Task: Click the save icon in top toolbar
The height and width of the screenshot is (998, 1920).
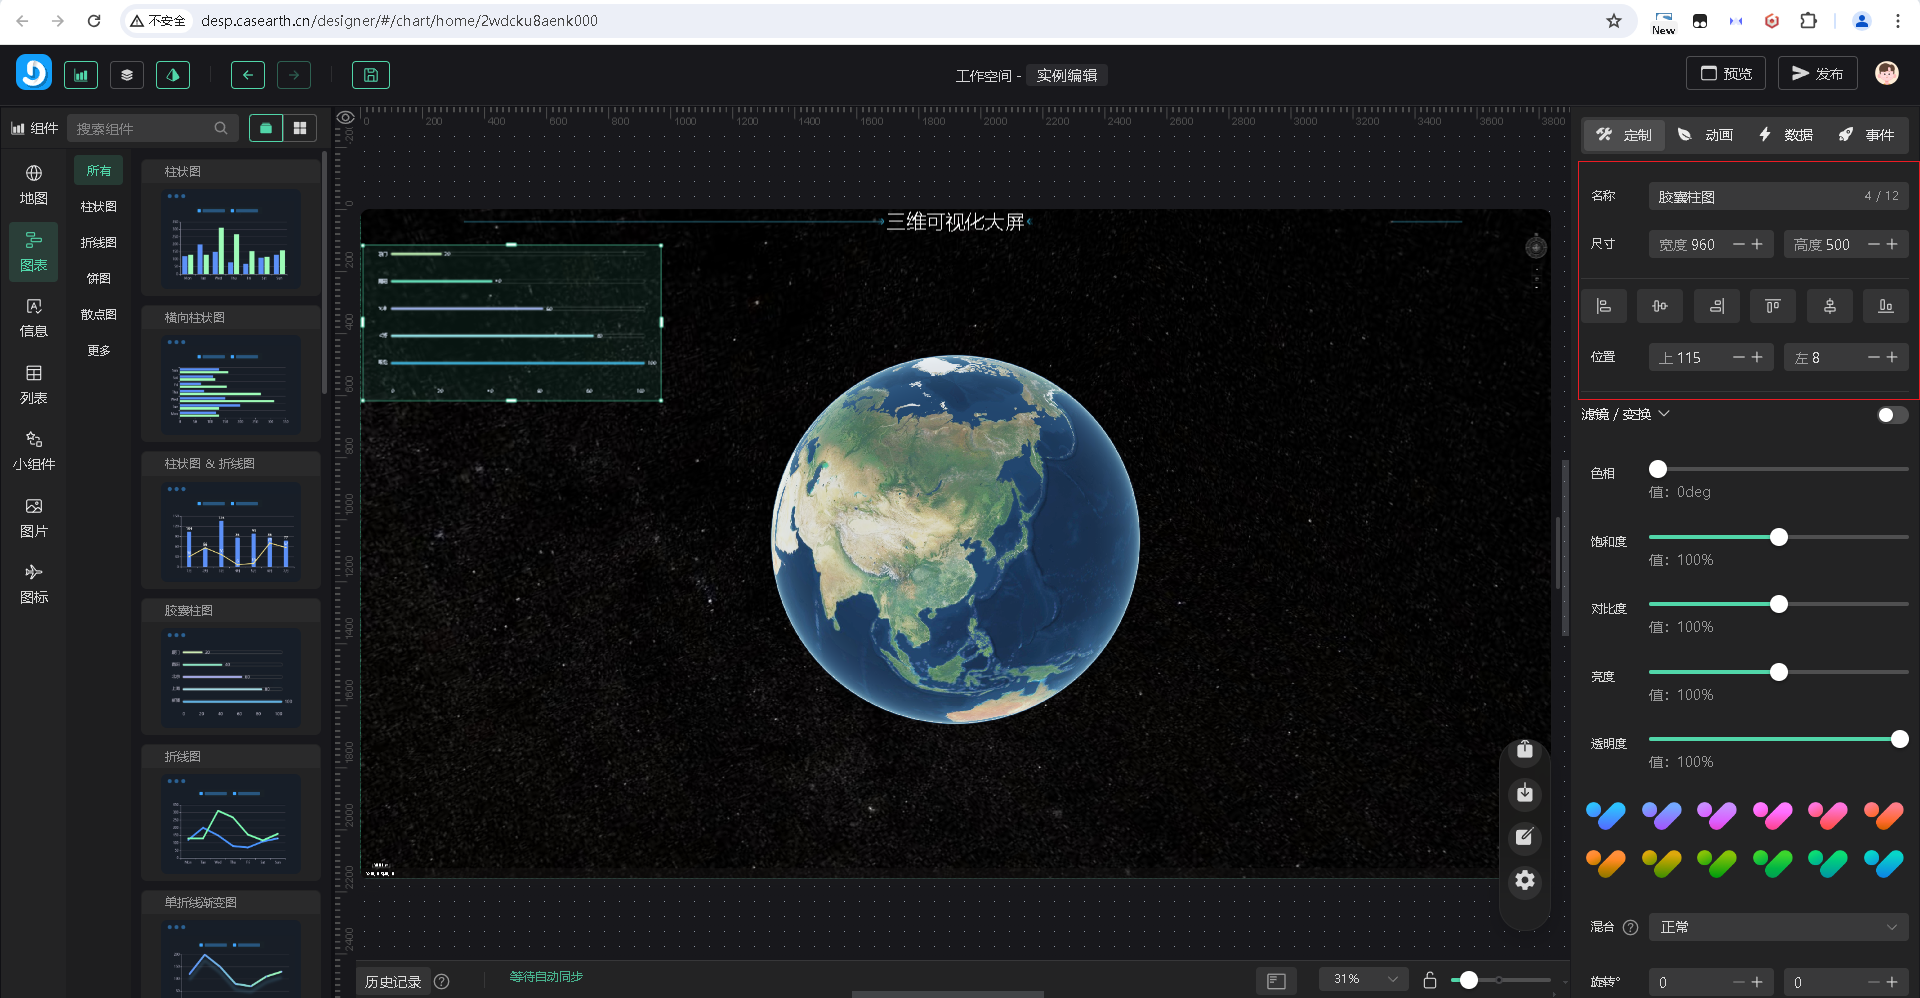Action: tap(370, 75)
